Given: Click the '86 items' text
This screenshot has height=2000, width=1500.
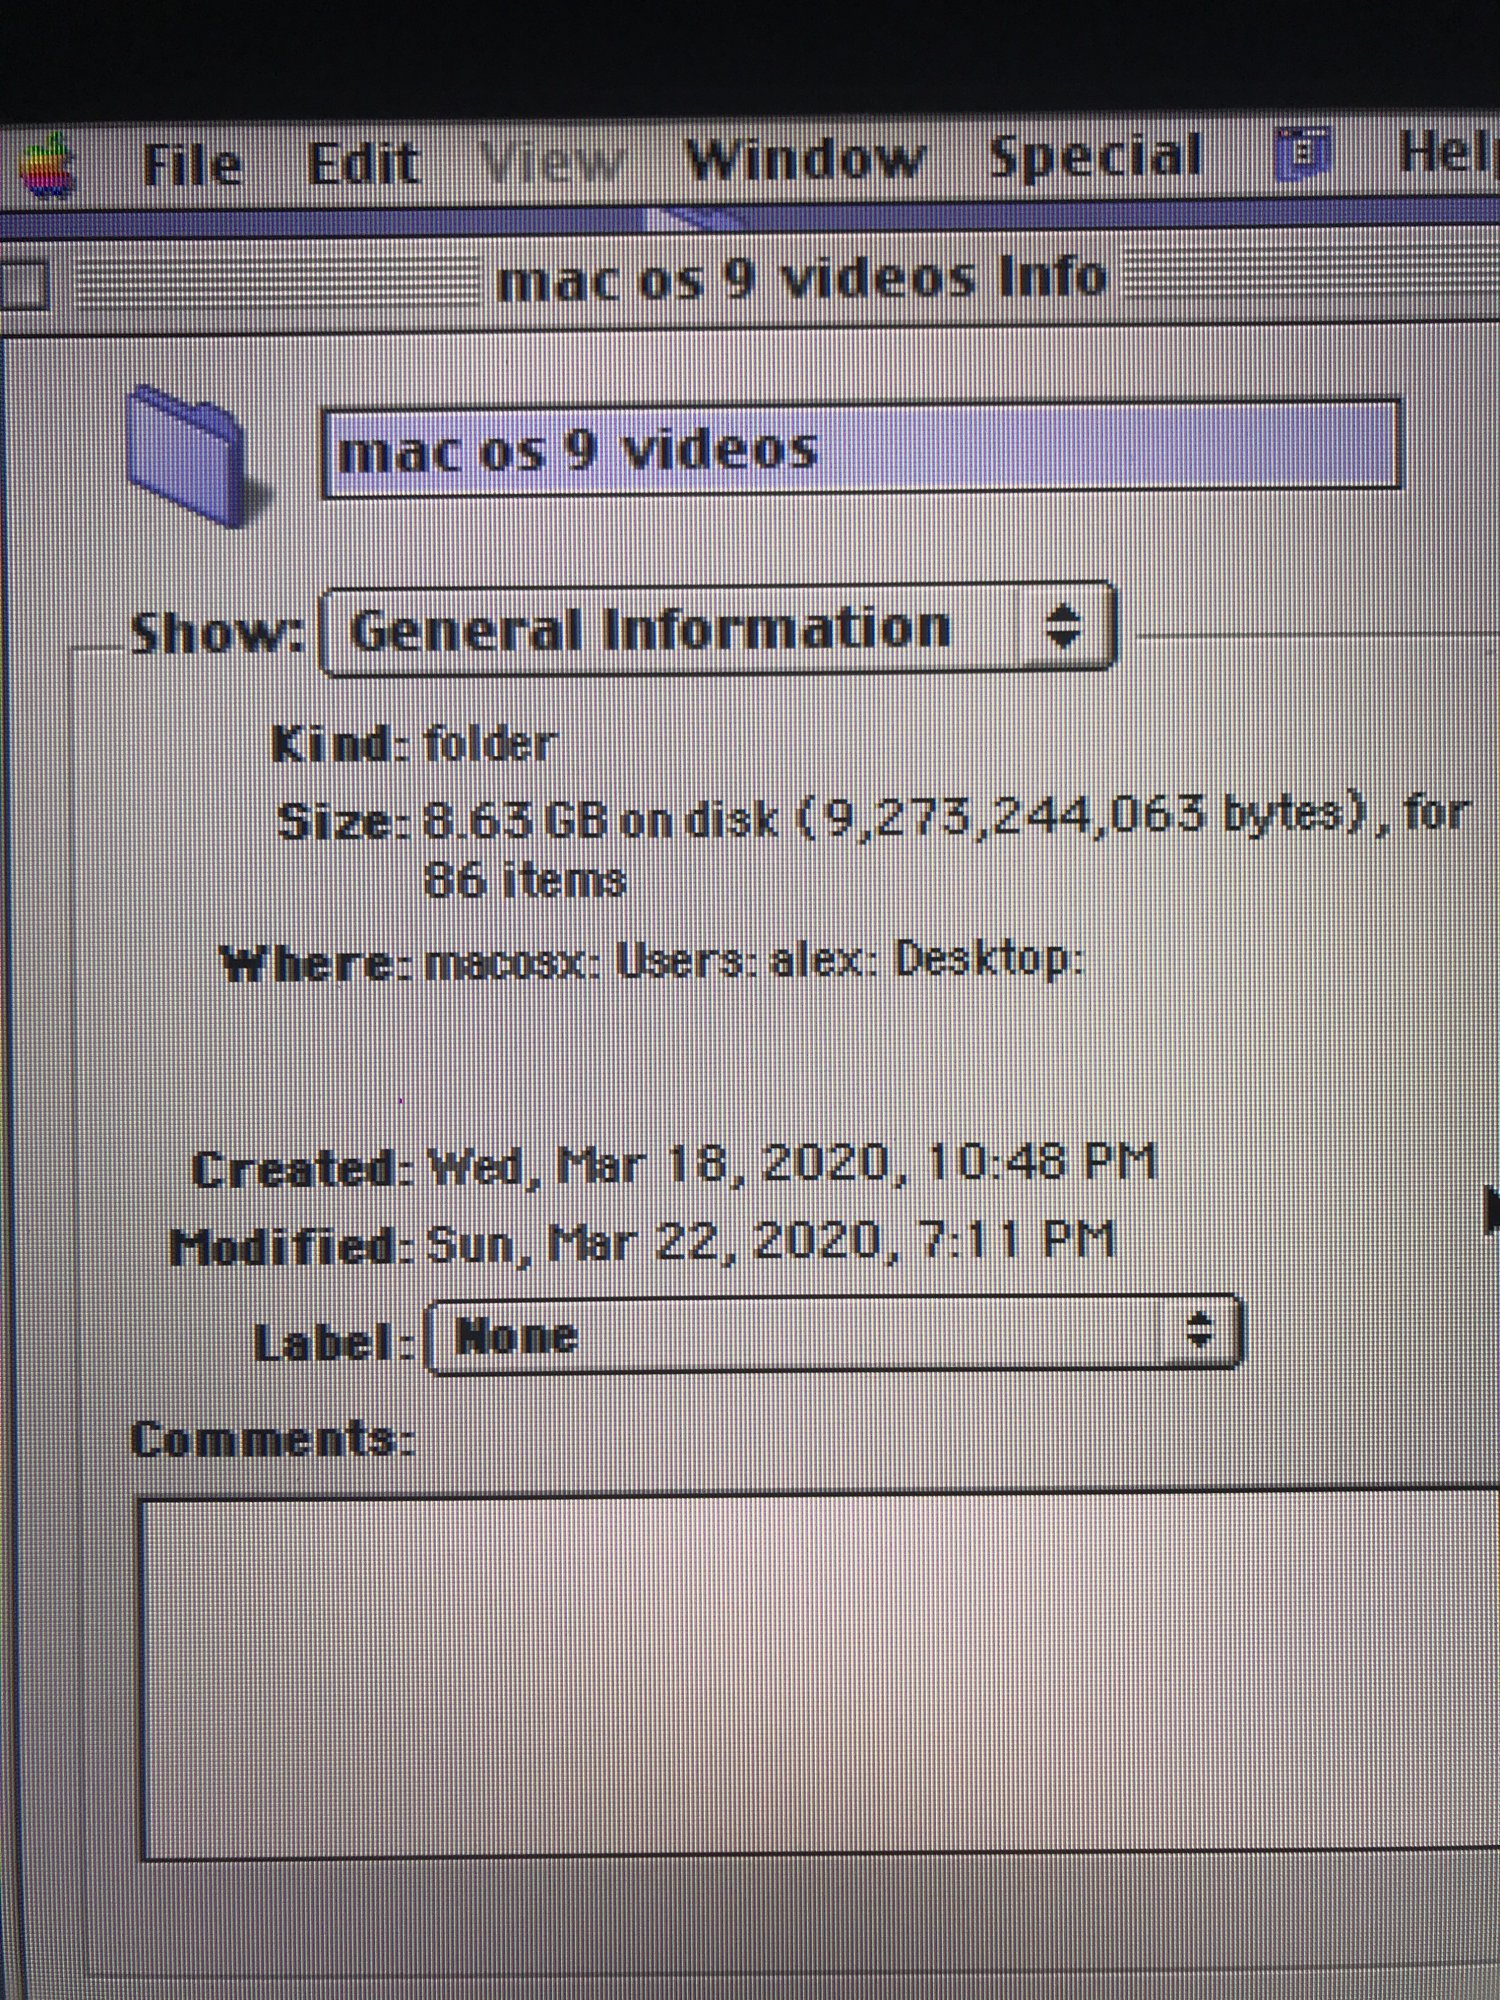Looking at the screenshot, I should click(526, 881).
